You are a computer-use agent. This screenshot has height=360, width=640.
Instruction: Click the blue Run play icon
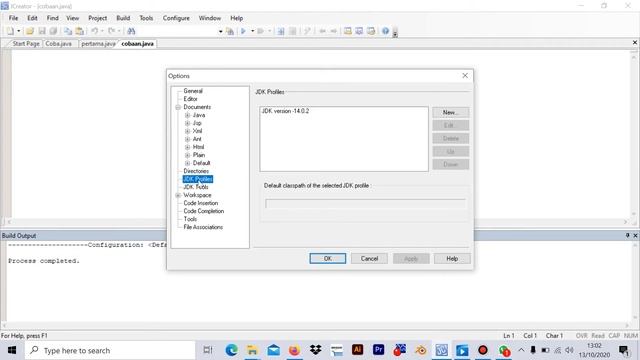click(244, 31)
